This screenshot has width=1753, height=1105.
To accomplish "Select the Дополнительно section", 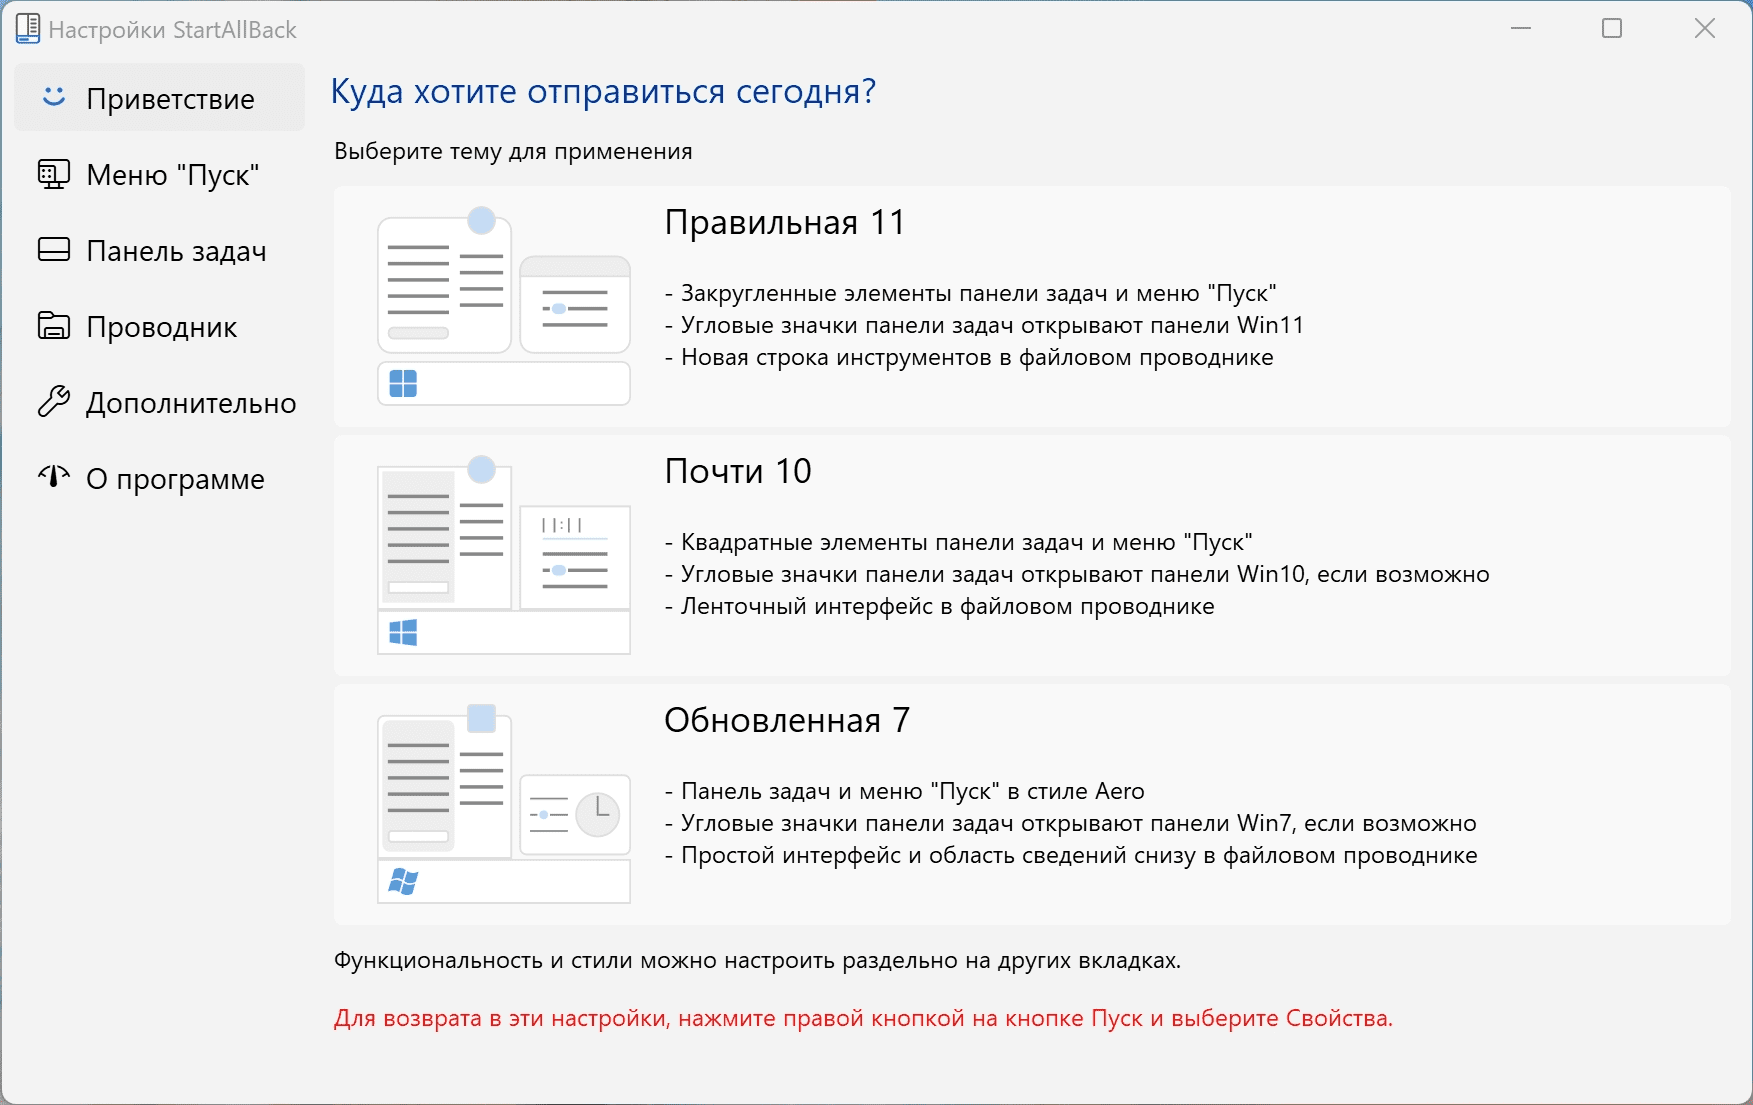I will tap(160, 402).
